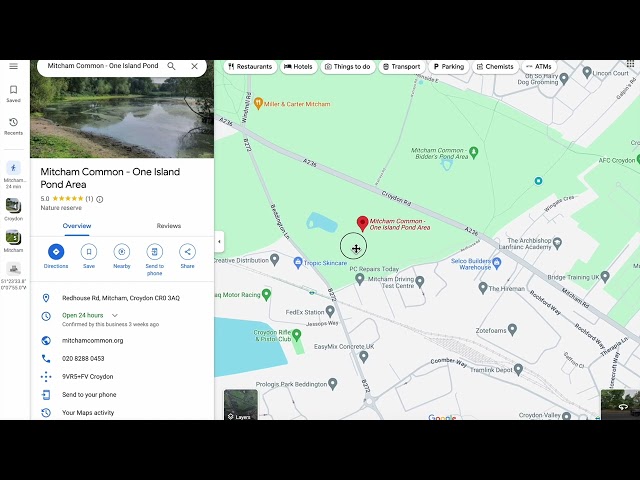
Task: Click the rating info icon
Action: 100,199
